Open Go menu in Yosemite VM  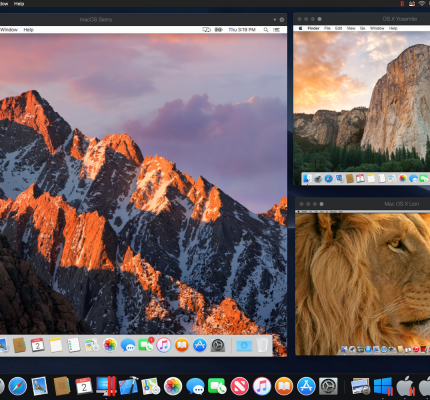point(362,28)
